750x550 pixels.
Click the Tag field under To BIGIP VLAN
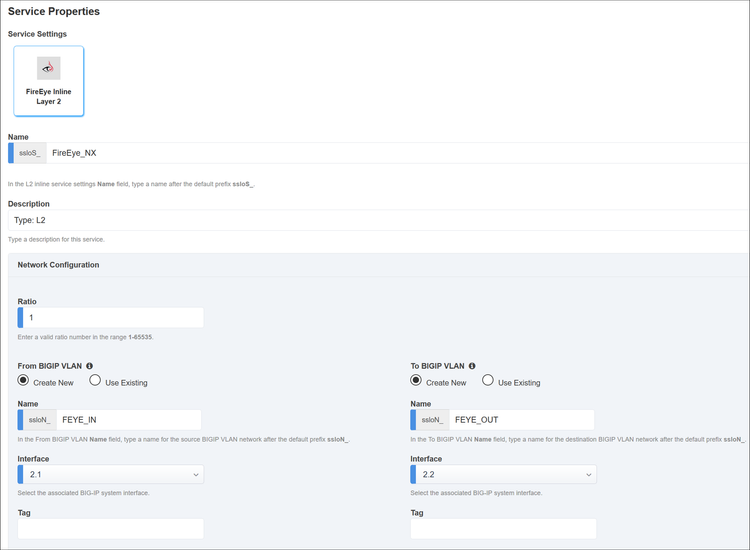504,529
